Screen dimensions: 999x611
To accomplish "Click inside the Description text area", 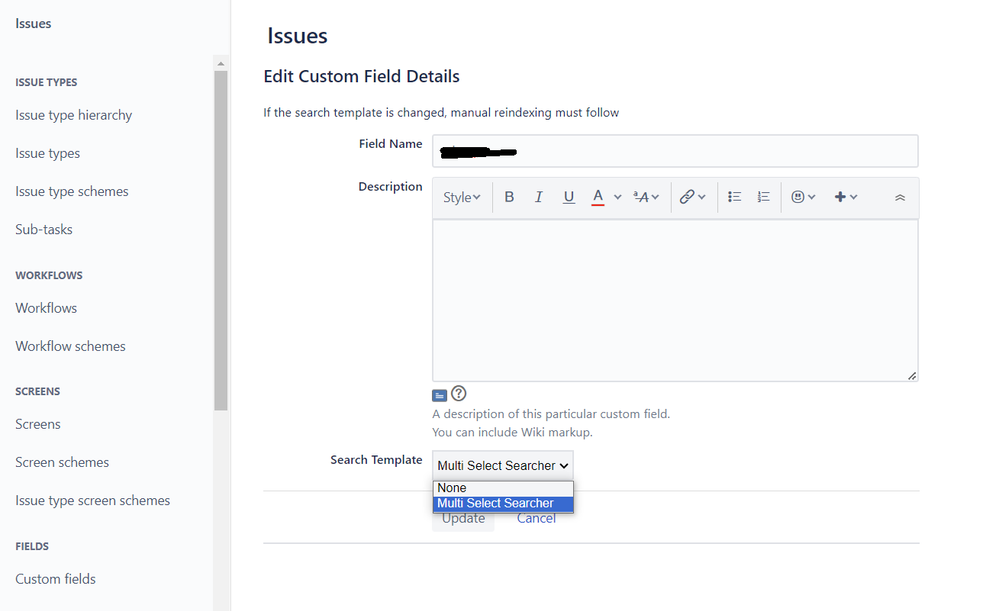I will pos(675,301).
